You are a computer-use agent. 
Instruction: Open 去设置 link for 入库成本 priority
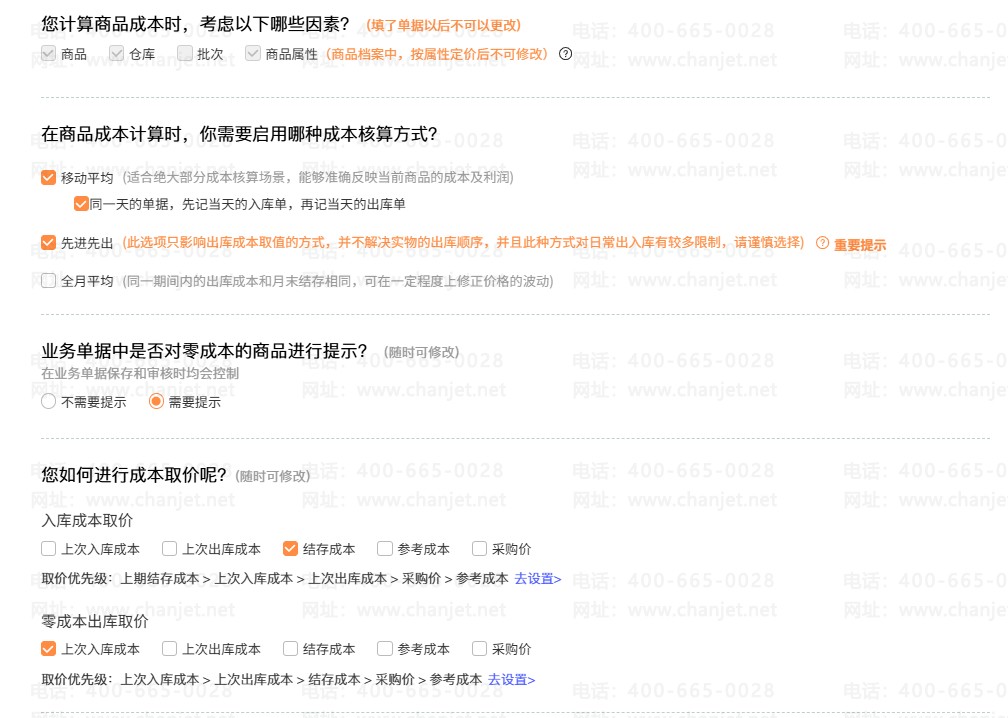tap(537, 579)
